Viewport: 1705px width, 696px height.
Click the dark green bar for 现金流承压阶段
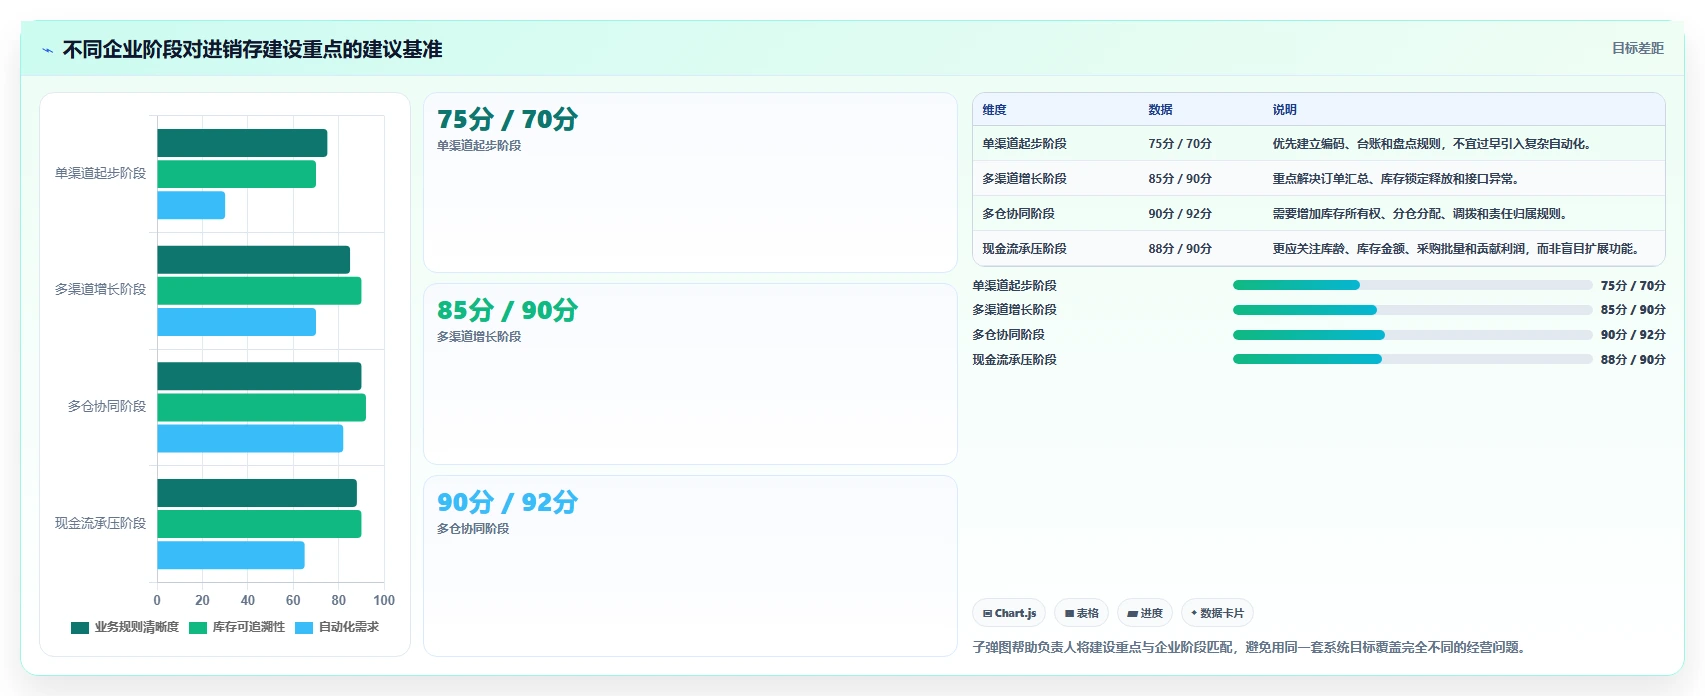pyautogui.click(x=257, y=493)
